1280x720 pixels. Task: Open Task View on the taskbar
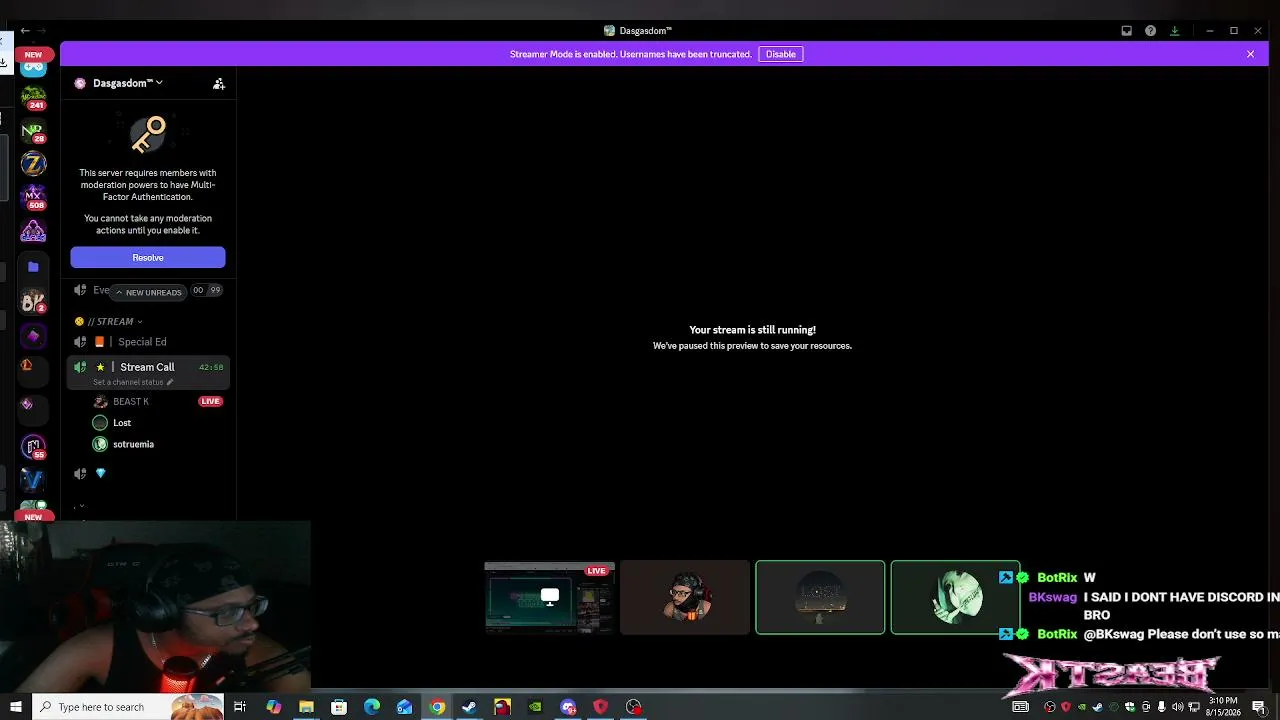click(240, 707)
